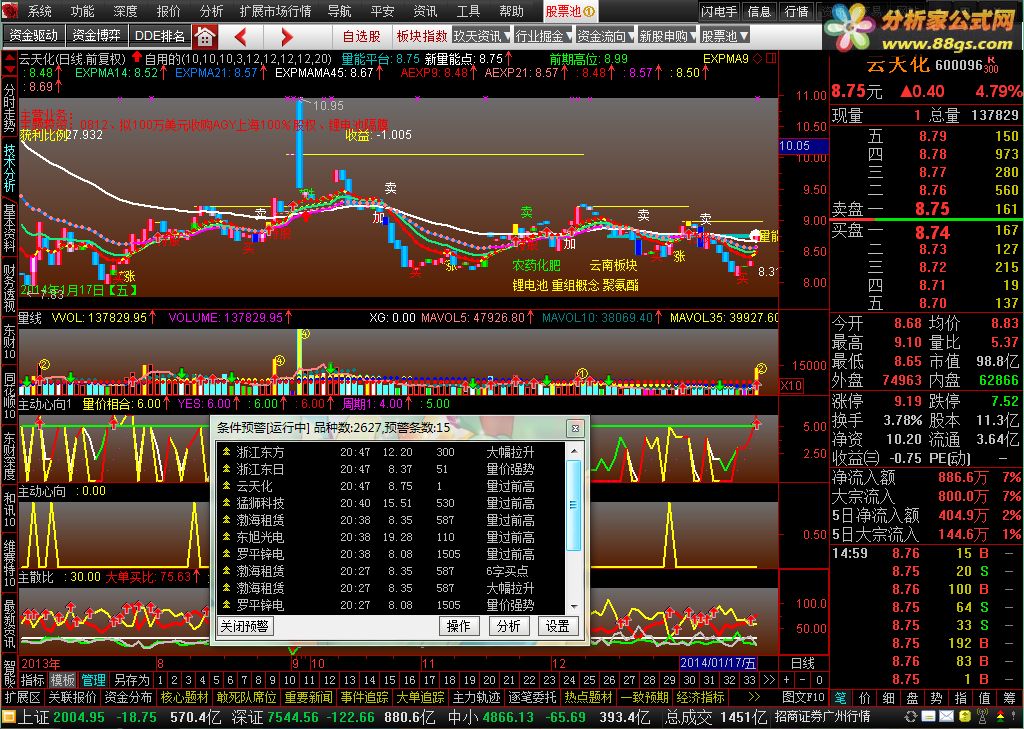The height and width of the screenshot is (729, 1024).
Task: Click the DDE排名 toolbar button
Action: (x=160, y=36)
